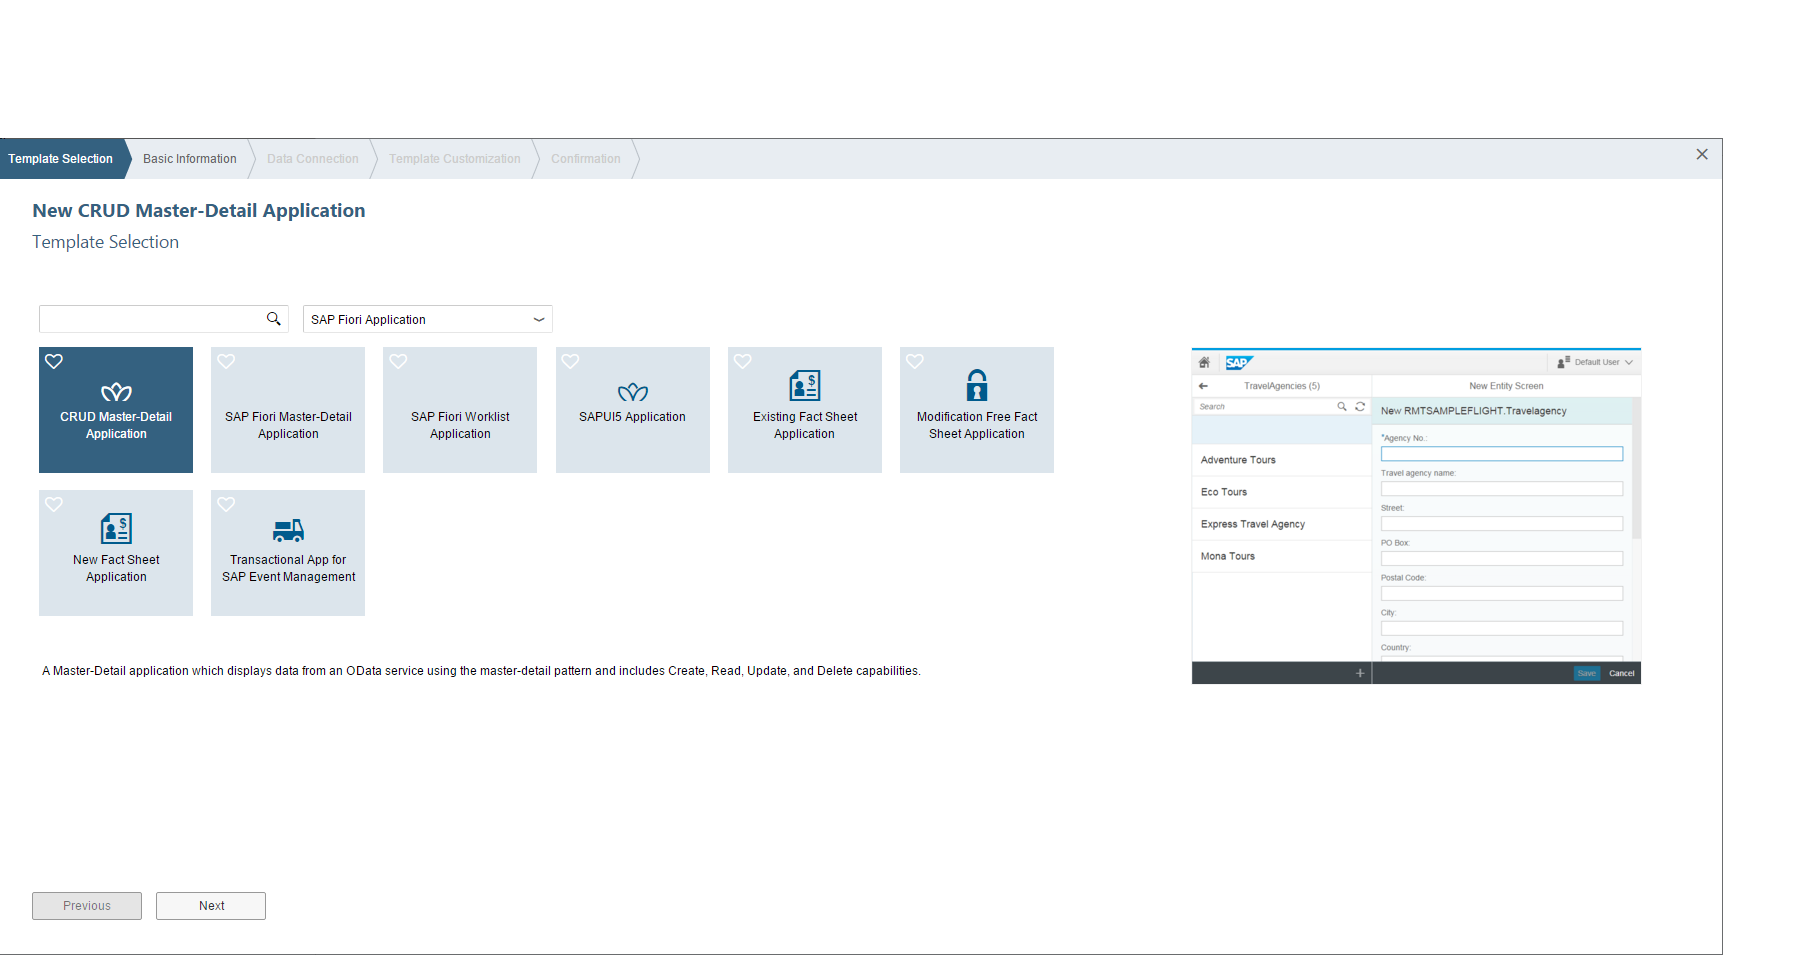This screenshot has height=955, width=1793.
Task: Click the template search input field
Action: coord(150,318)
